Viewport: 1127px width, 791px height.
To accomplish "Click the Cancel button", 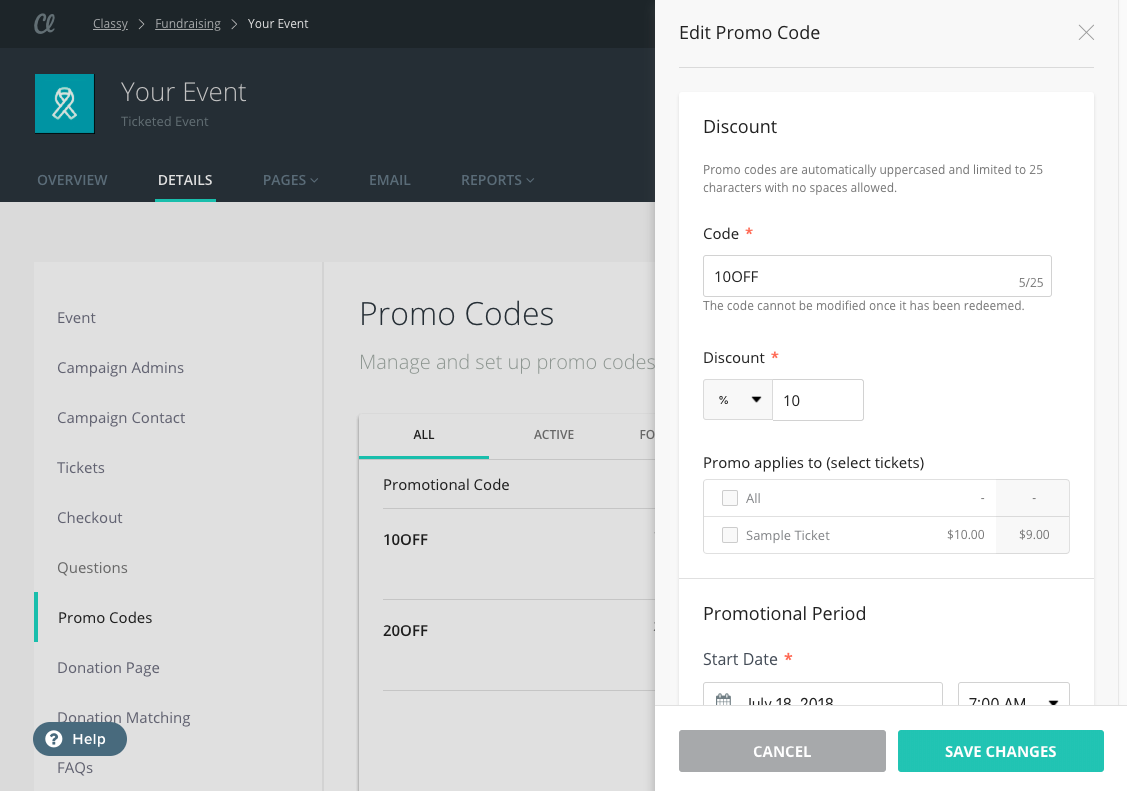I will click(x=782, y=751).
